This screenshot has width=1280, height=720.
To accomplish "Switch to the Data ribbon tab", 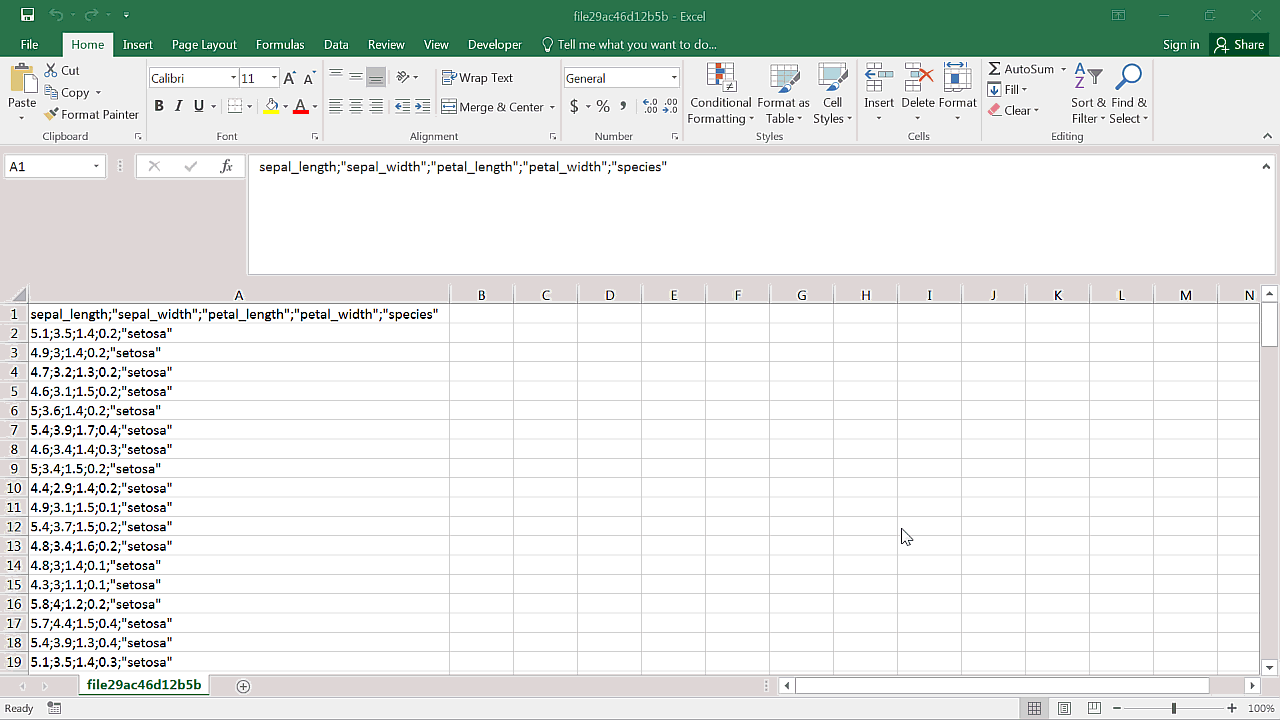I will click(336, 44).
